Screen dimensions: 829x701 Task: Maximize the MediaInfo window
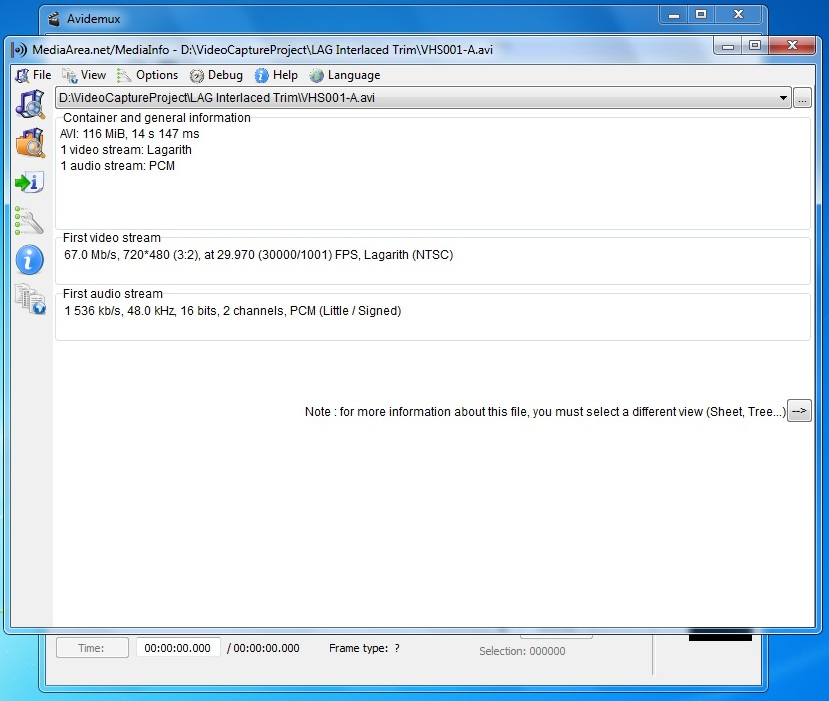pos(755,45)
